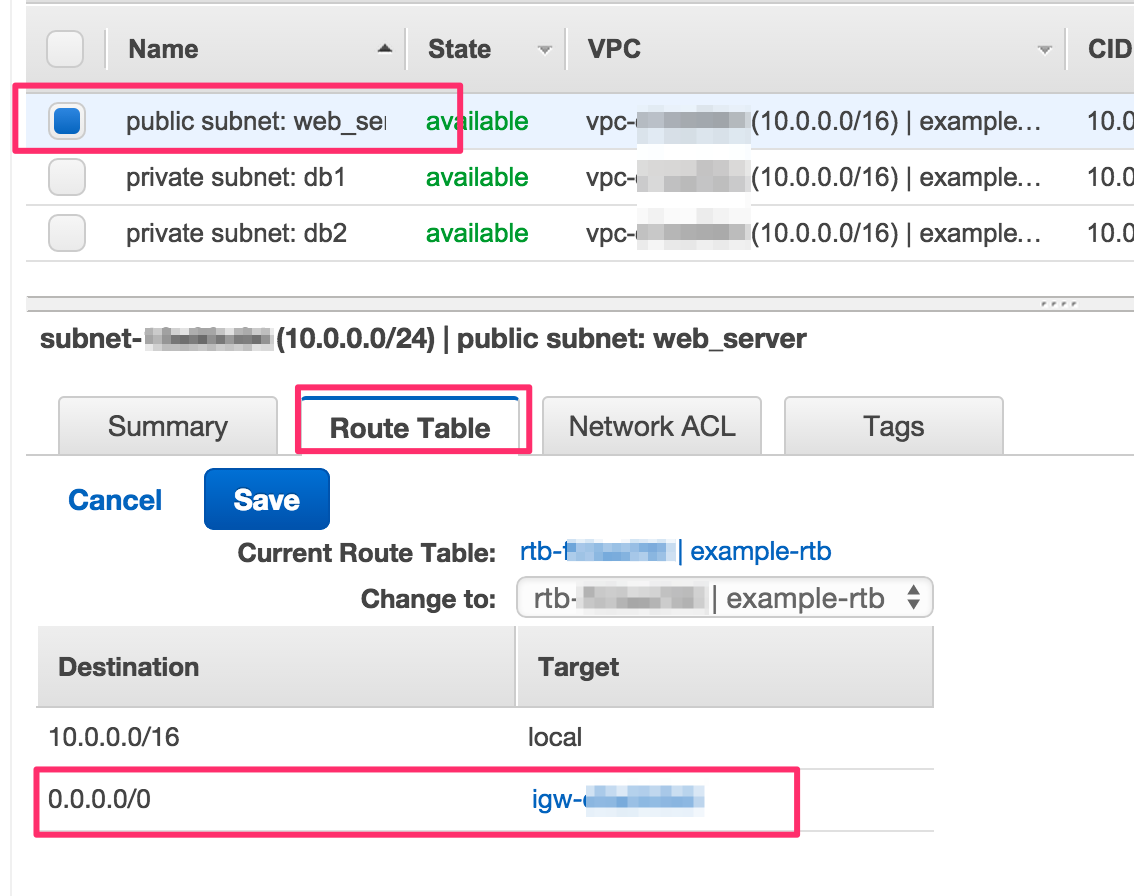Screen dimensions: 1134x896
Task: Click the Destination column header
Action: [x=129, y=667]
